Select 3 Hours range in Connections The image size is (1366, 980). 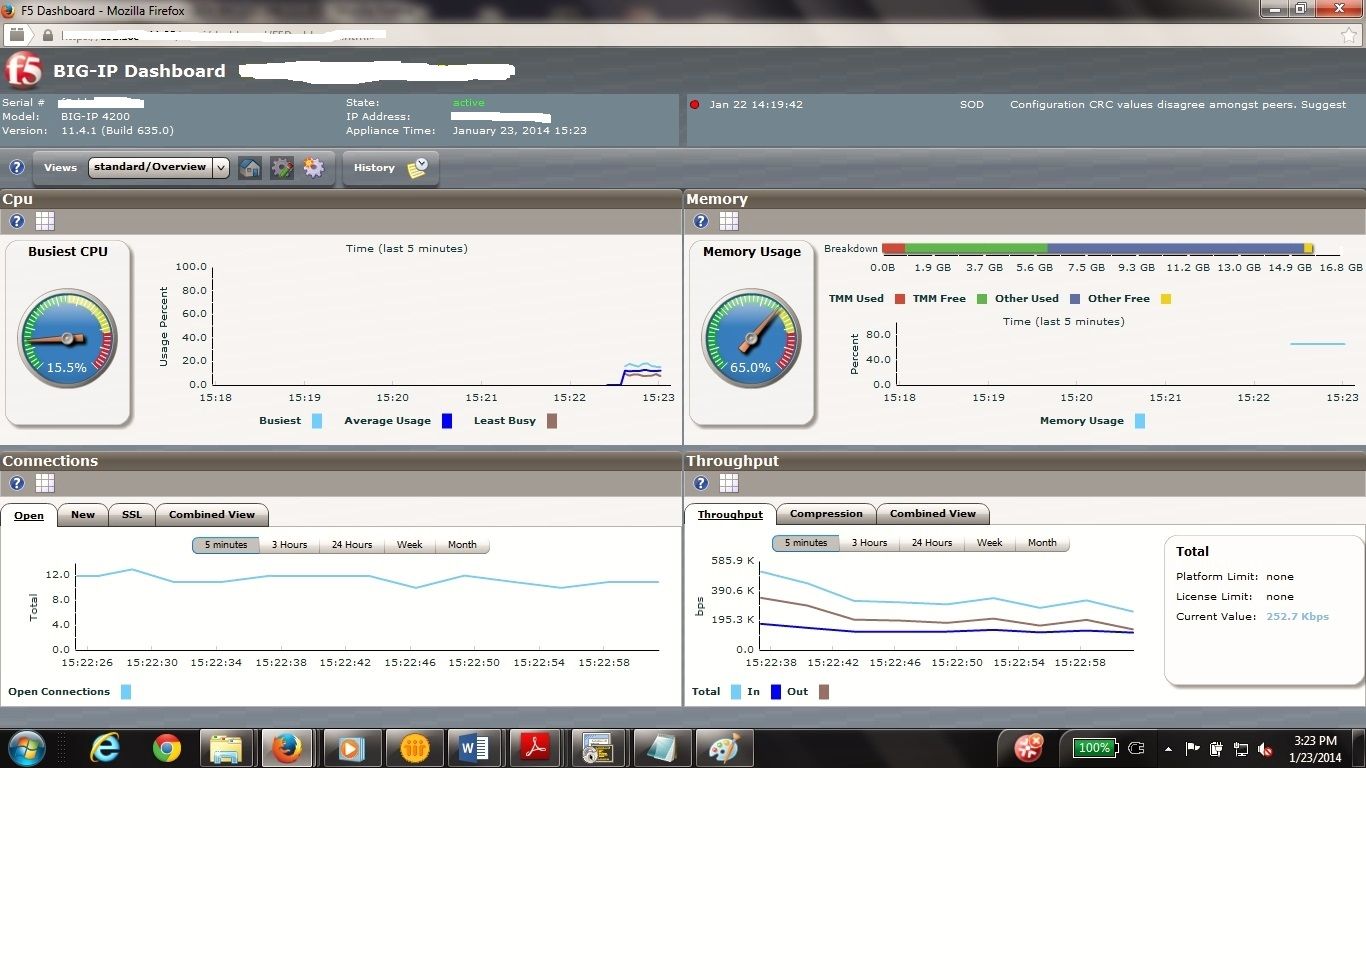290,545
